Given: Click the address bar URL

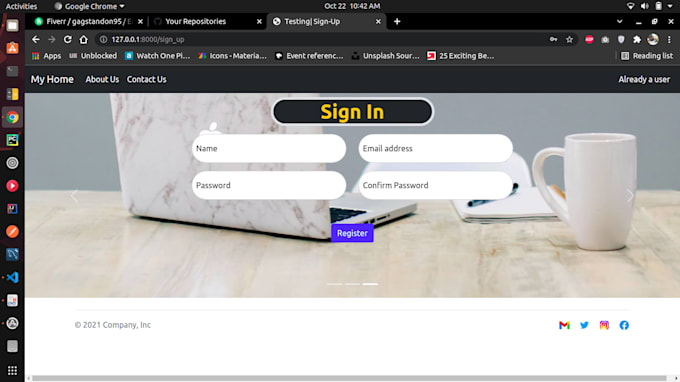Looking at the screenshot, I should (x=148, y=39).
